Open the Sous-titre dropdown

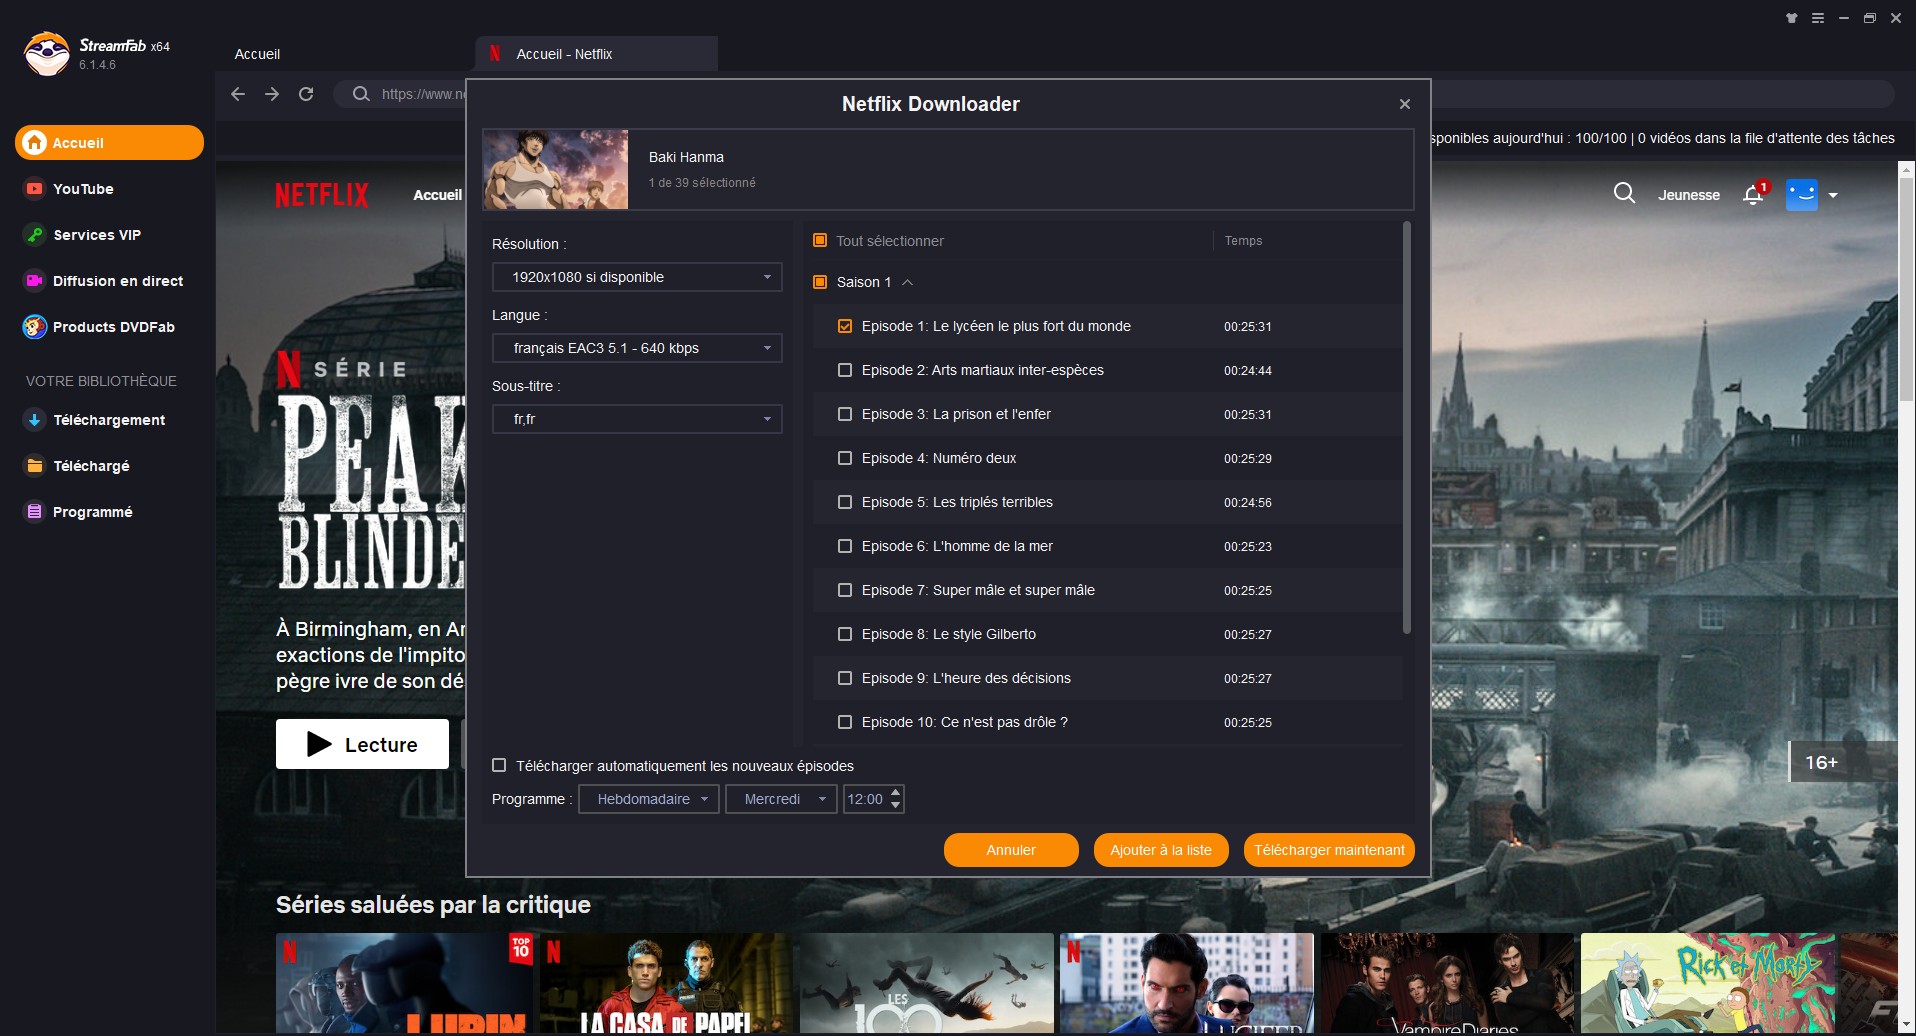click(x=637, y=419)
